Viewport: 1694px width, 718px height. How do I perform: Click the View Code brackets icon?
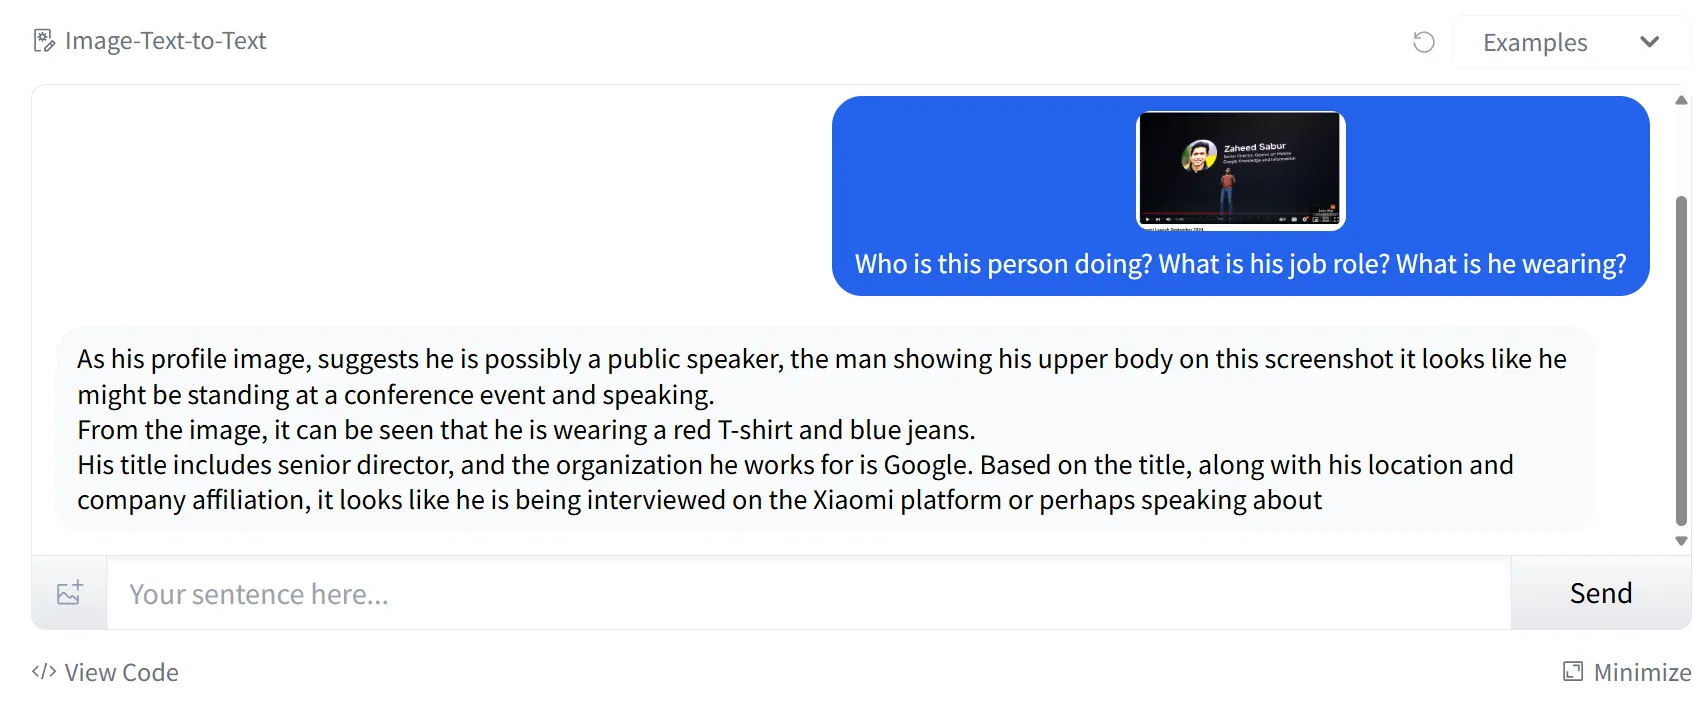pyautogui.click(x=43, y=672)
